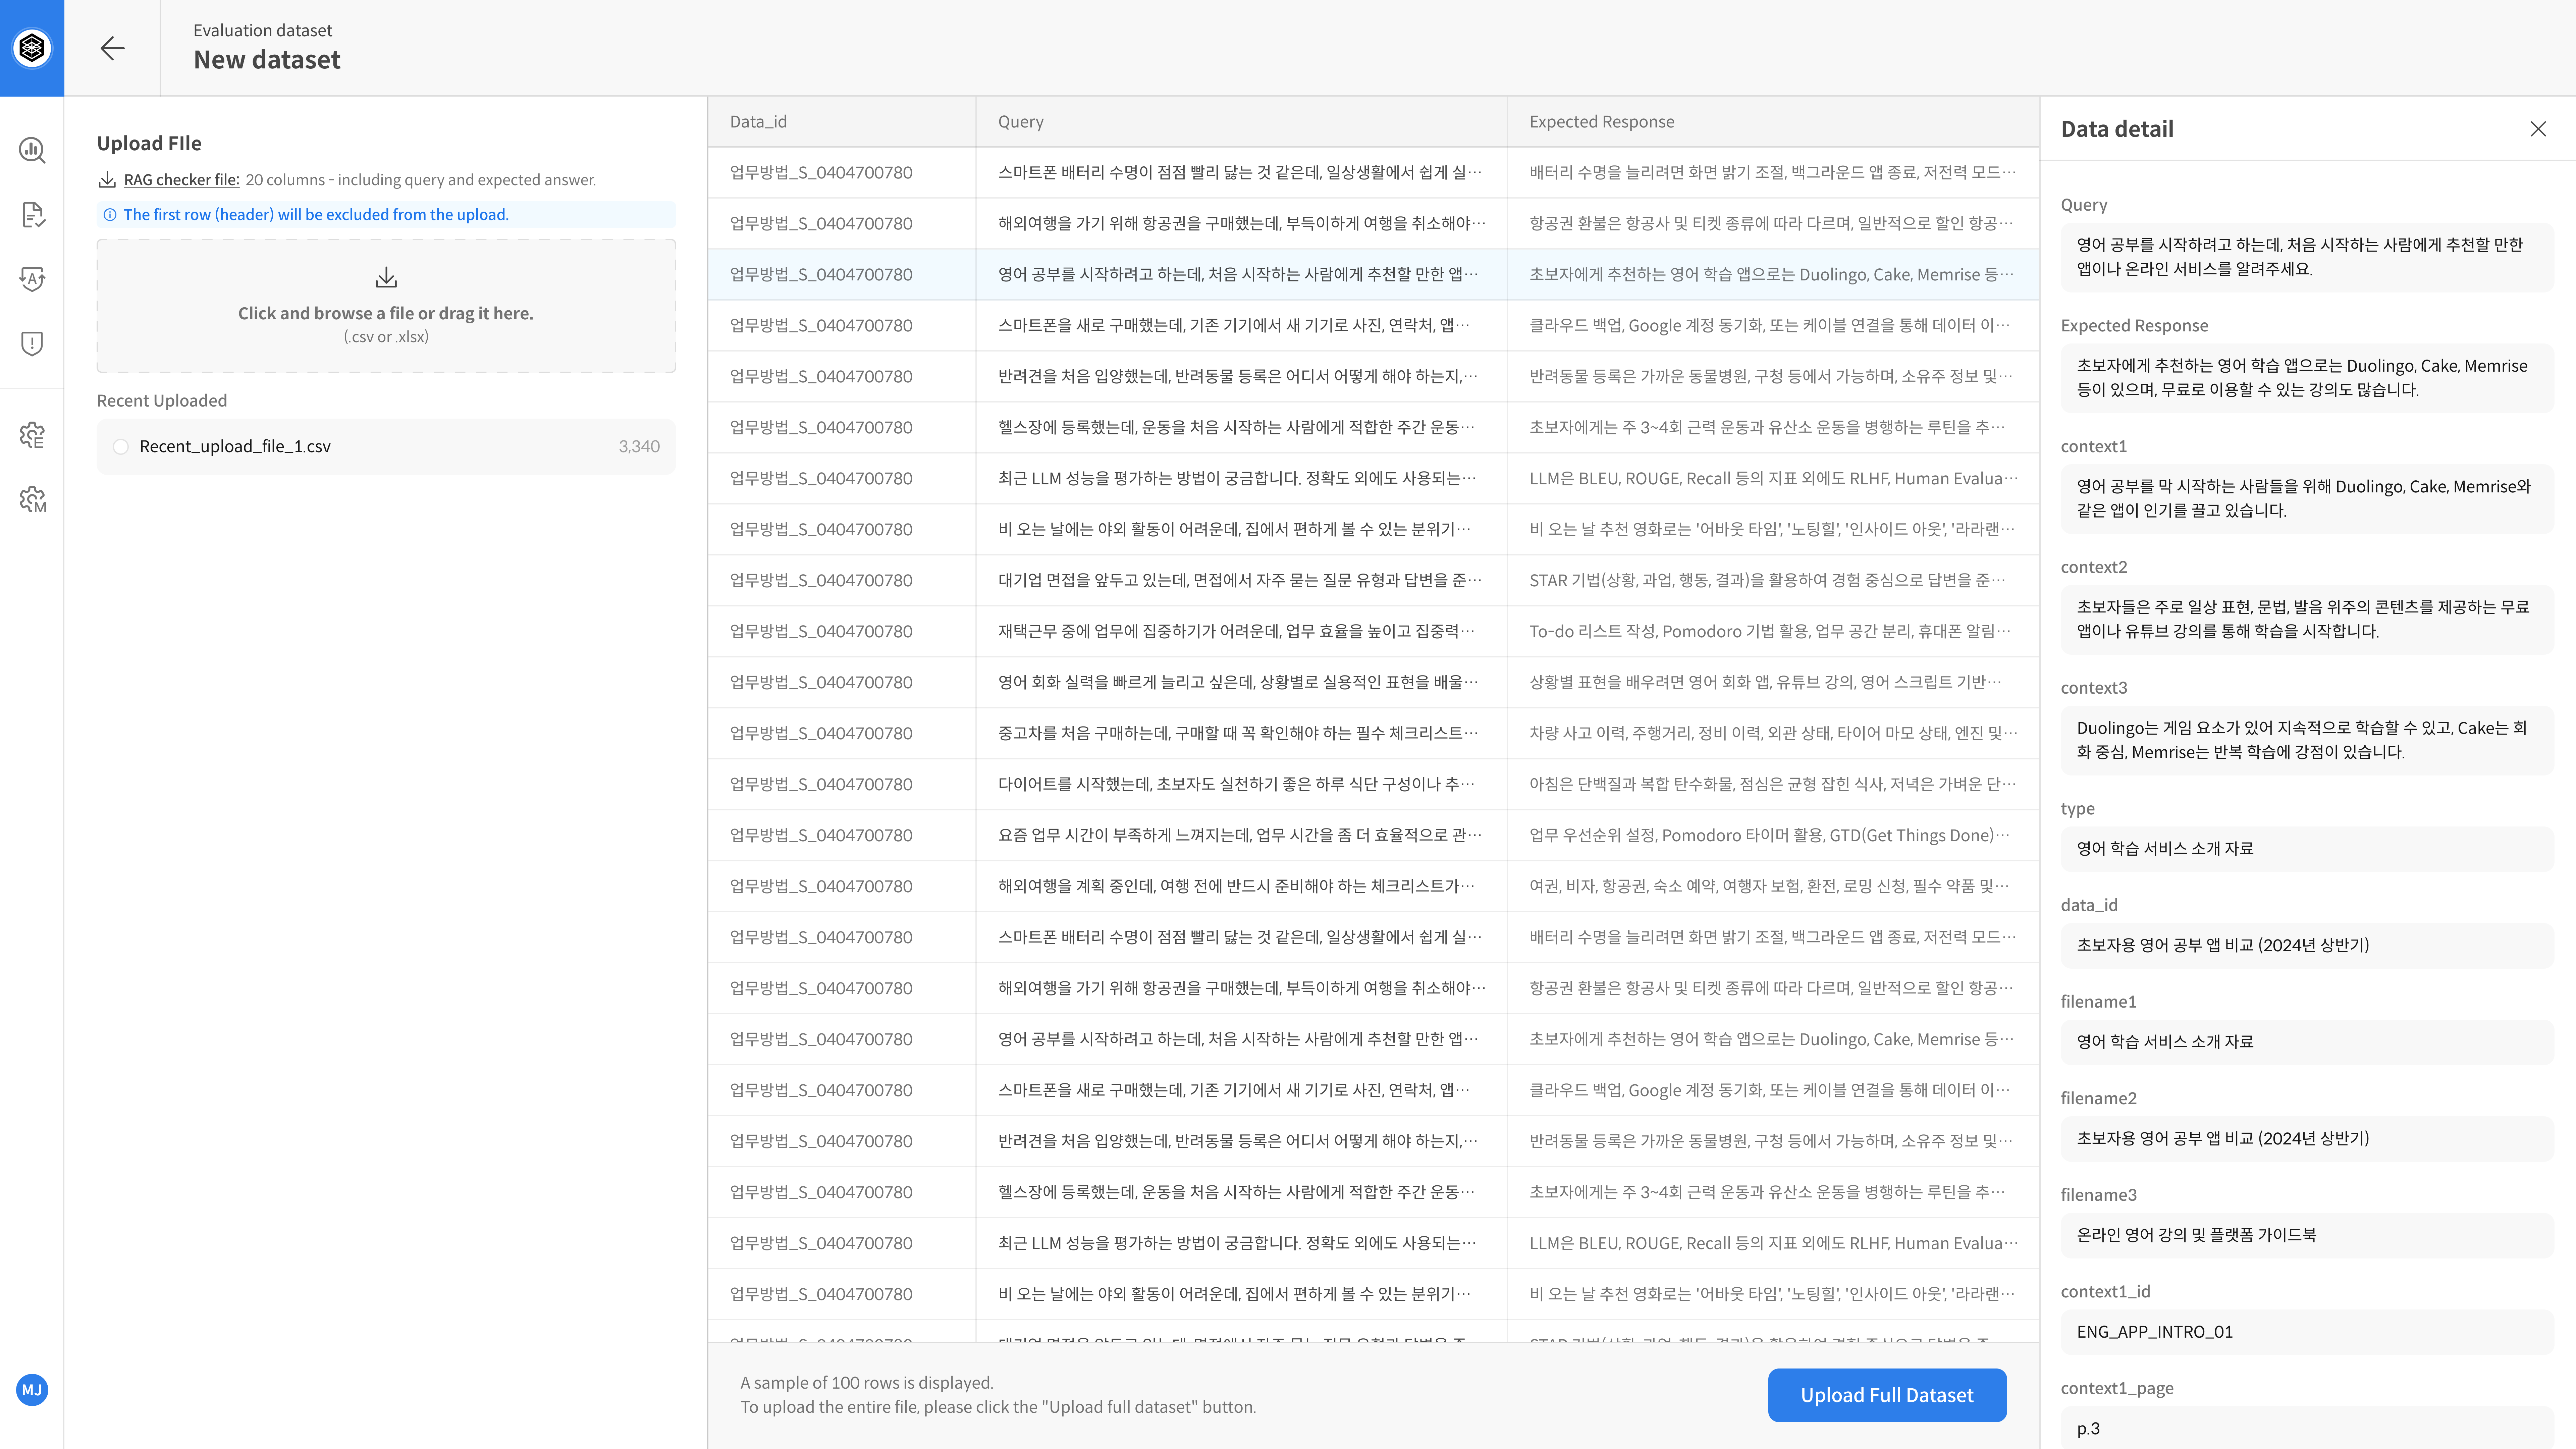Open the document checkmark sidebar icon
This screenshot has width=2576, height=1449.
click(x=32, y=215)
